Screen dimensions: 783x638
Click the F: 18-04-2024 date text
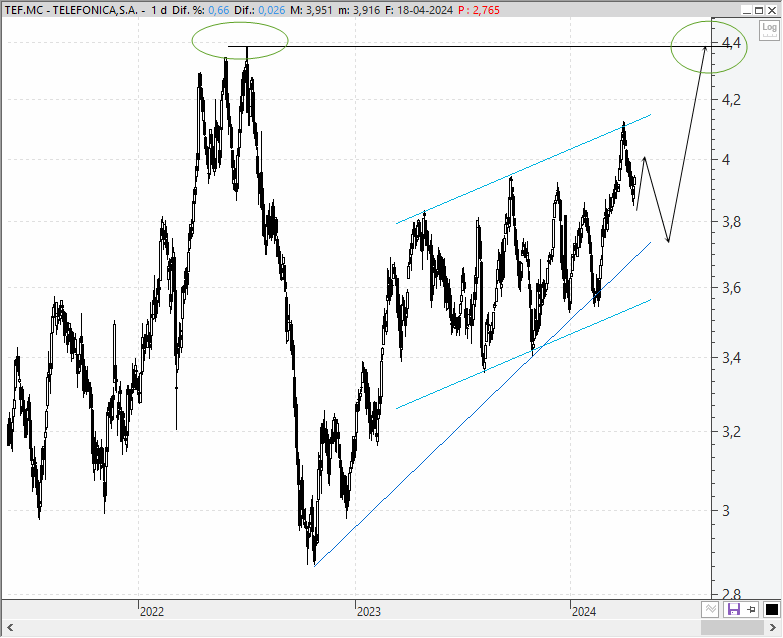419,10
